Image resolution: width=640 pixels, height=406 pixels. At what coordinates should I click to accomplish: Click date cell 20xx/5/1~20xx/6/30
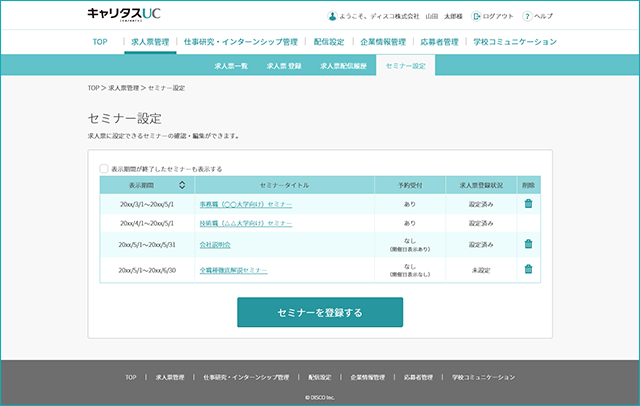[147, 270]
